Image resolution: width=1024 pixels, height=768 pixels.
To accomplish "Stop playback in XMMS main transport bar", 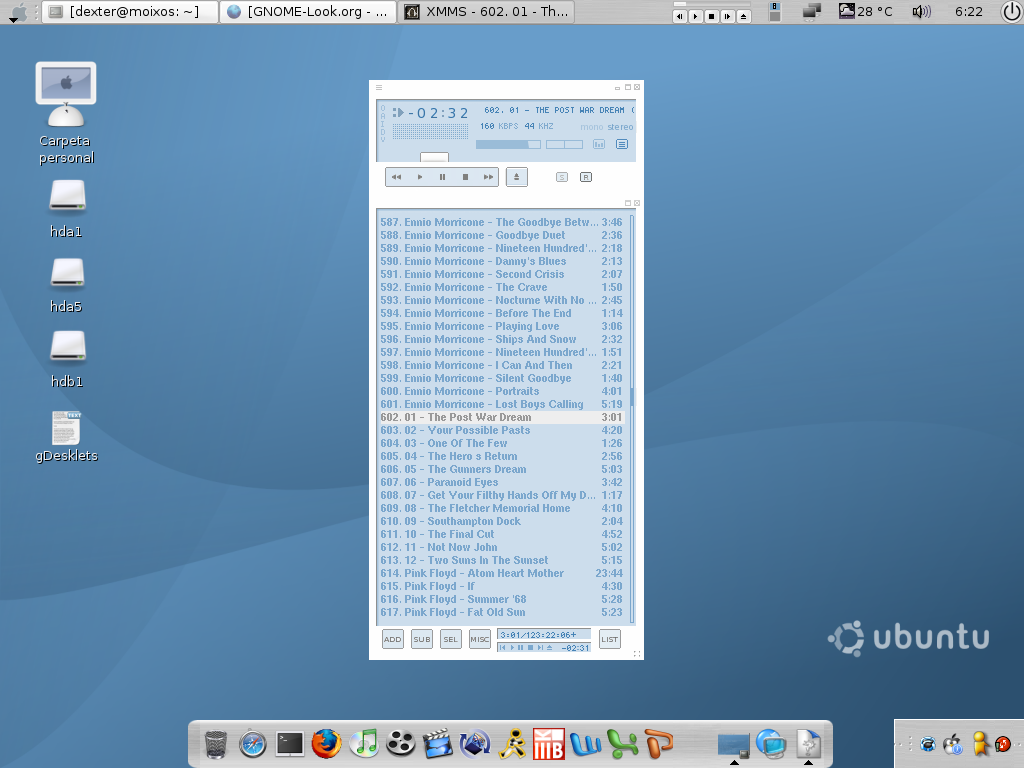I will [x=465, y=177].
